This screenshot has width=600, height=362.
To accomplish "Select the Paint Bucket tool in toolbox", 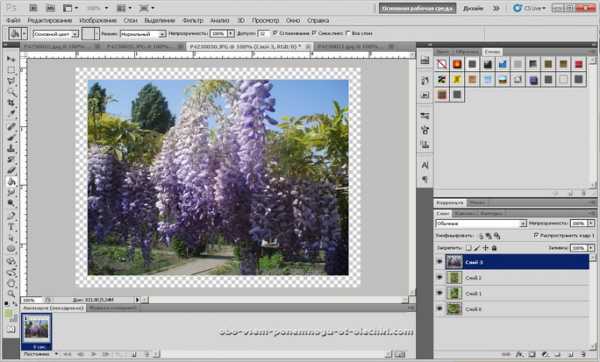I will [11, 181].
